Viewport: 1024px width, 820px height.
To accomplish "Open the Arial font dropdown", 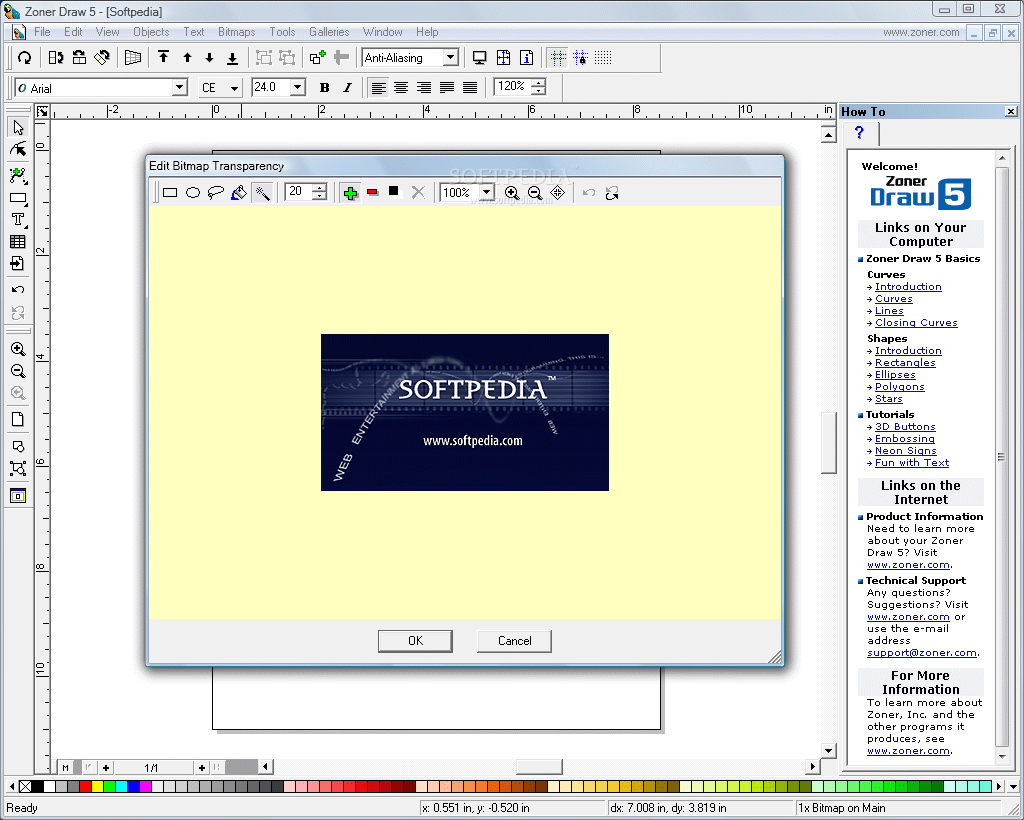I will click(180, 87).
